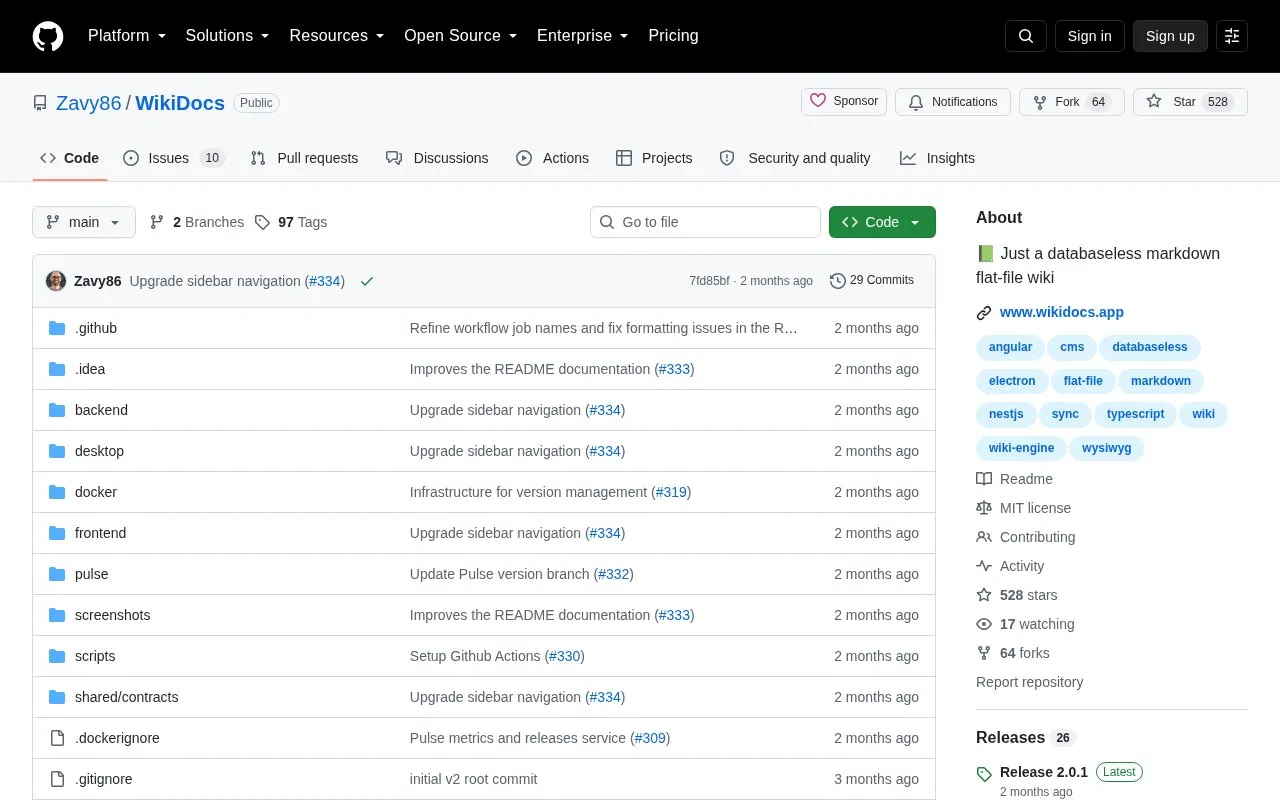The width and height of the screenshot is (1280, 800).
Task: Open the Readme link in About
Action: tap(1014, 479)
